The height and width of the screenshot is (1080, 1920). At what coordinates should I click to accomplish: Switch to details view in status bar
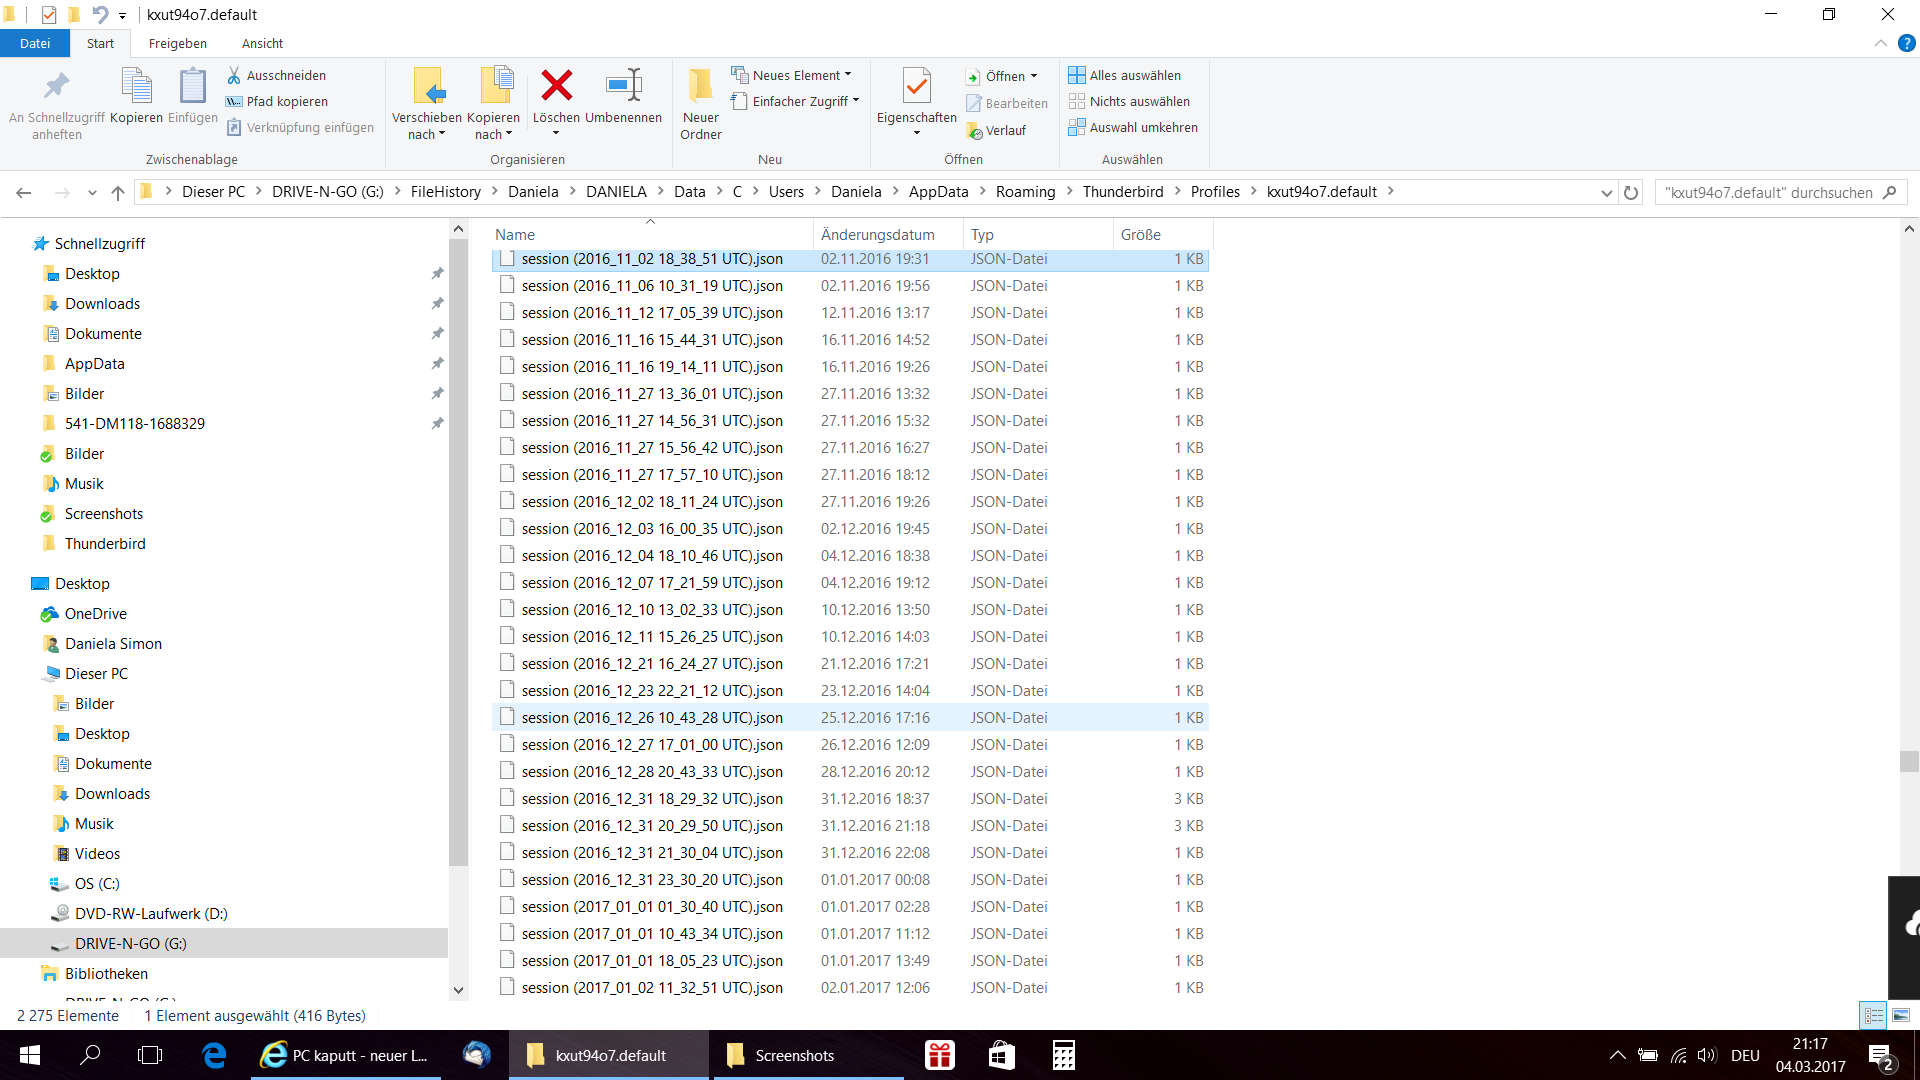(x=1874, y=1016)
